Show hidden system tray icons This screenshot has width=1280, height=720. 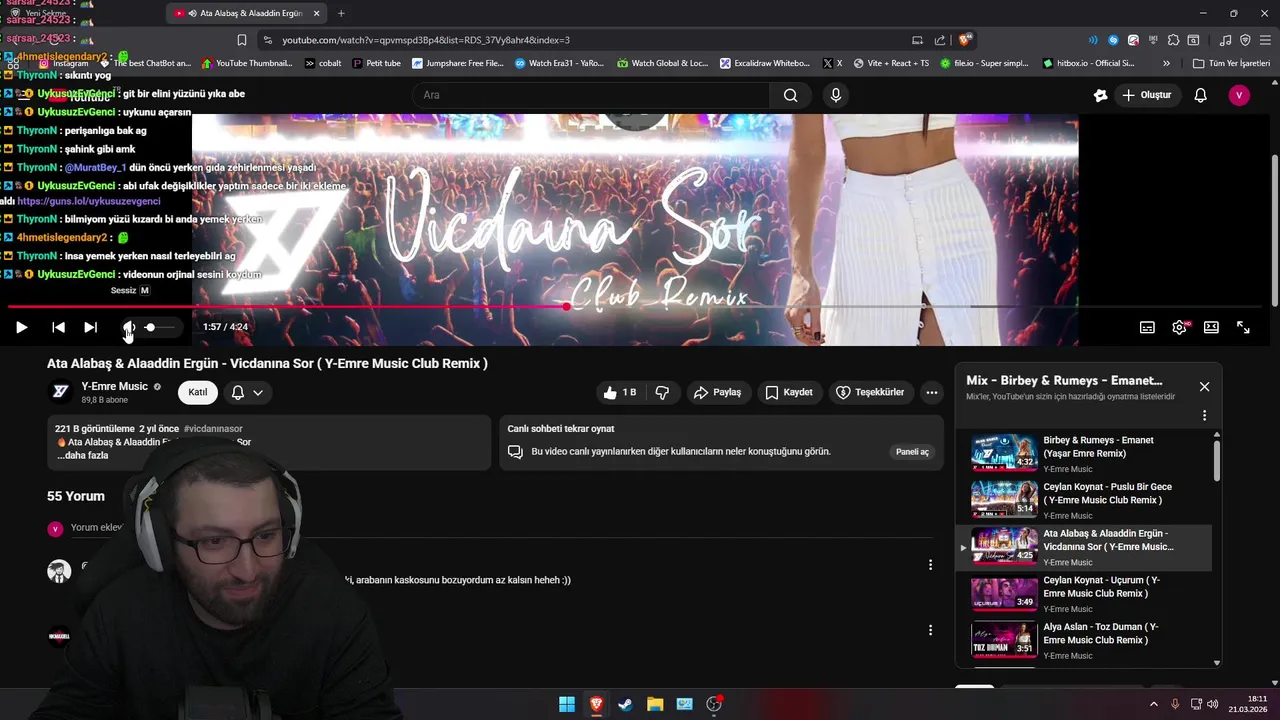coord(1153,704)
